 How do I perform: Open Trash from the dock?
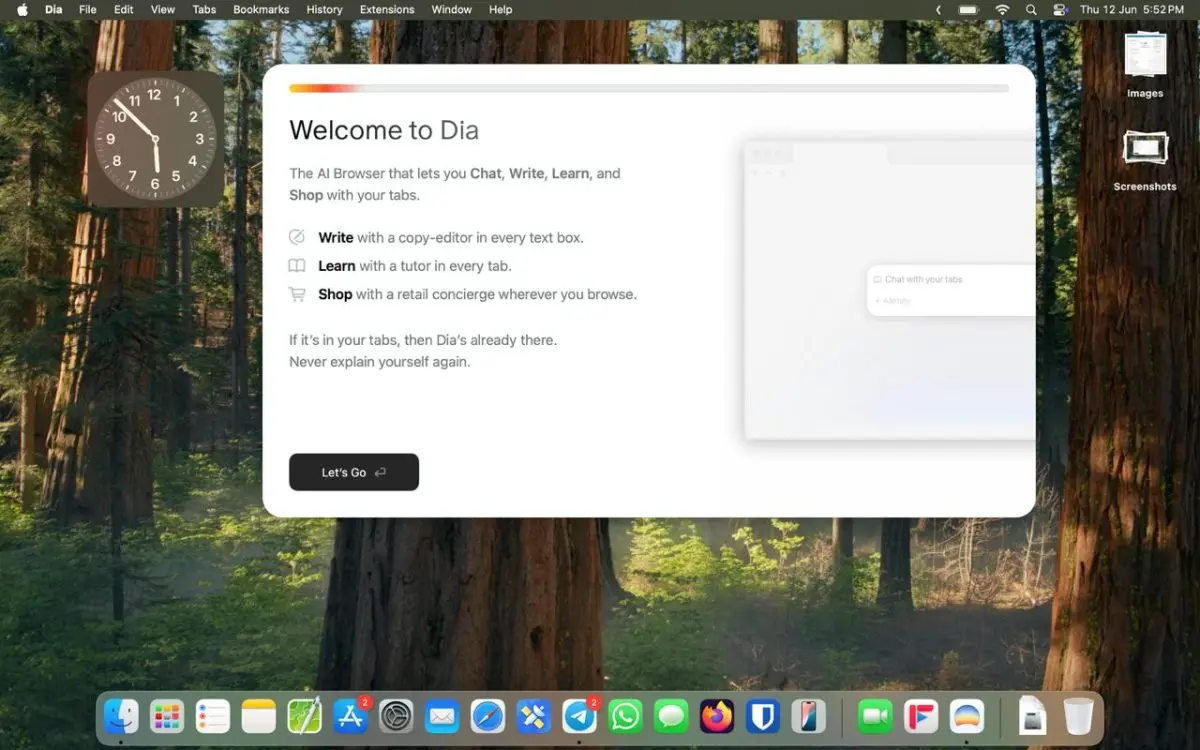pyautogui.click(x=1078, y=716)
